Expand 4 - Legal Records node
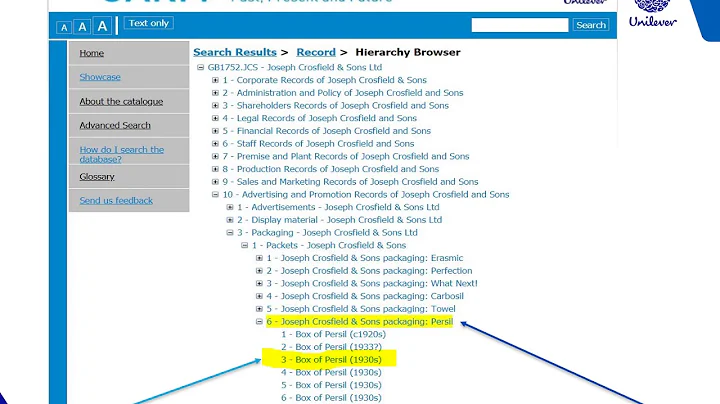The height and width of the screenshot is (404, 720). tap(215, 118)
